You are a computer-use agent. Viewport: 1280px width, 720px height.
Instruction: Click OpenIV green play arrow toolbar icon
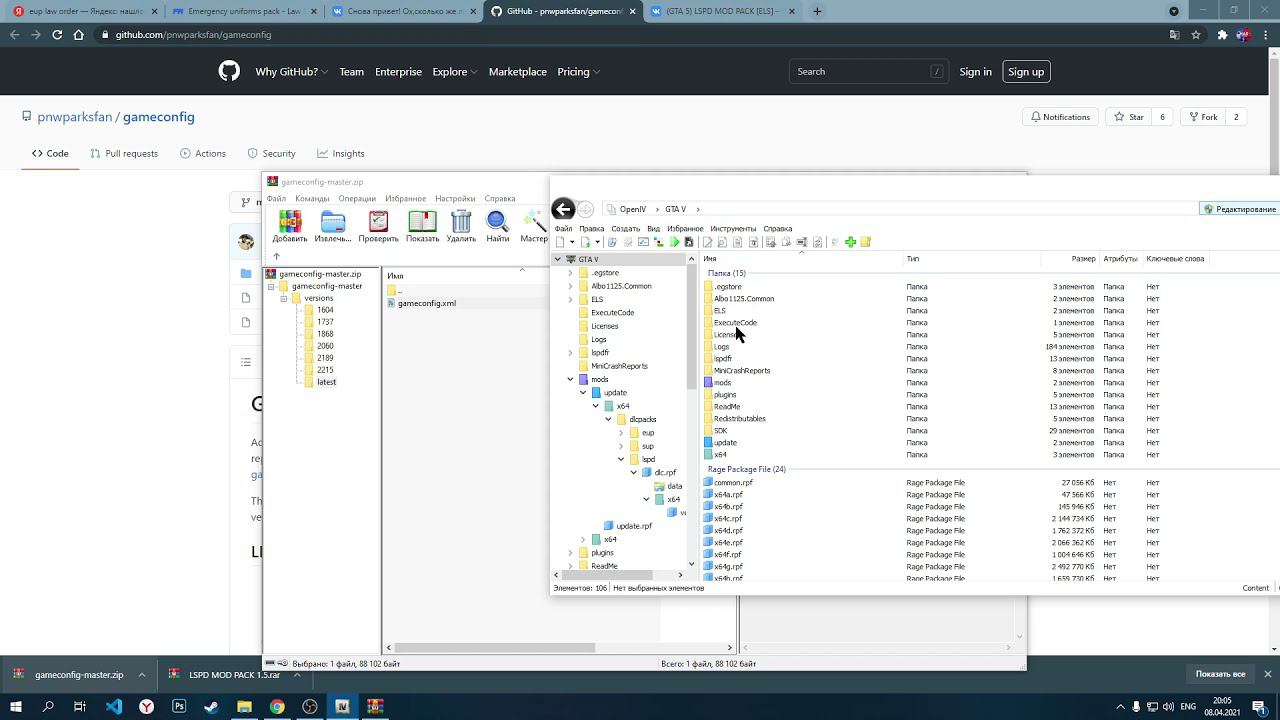coord(675,242)
